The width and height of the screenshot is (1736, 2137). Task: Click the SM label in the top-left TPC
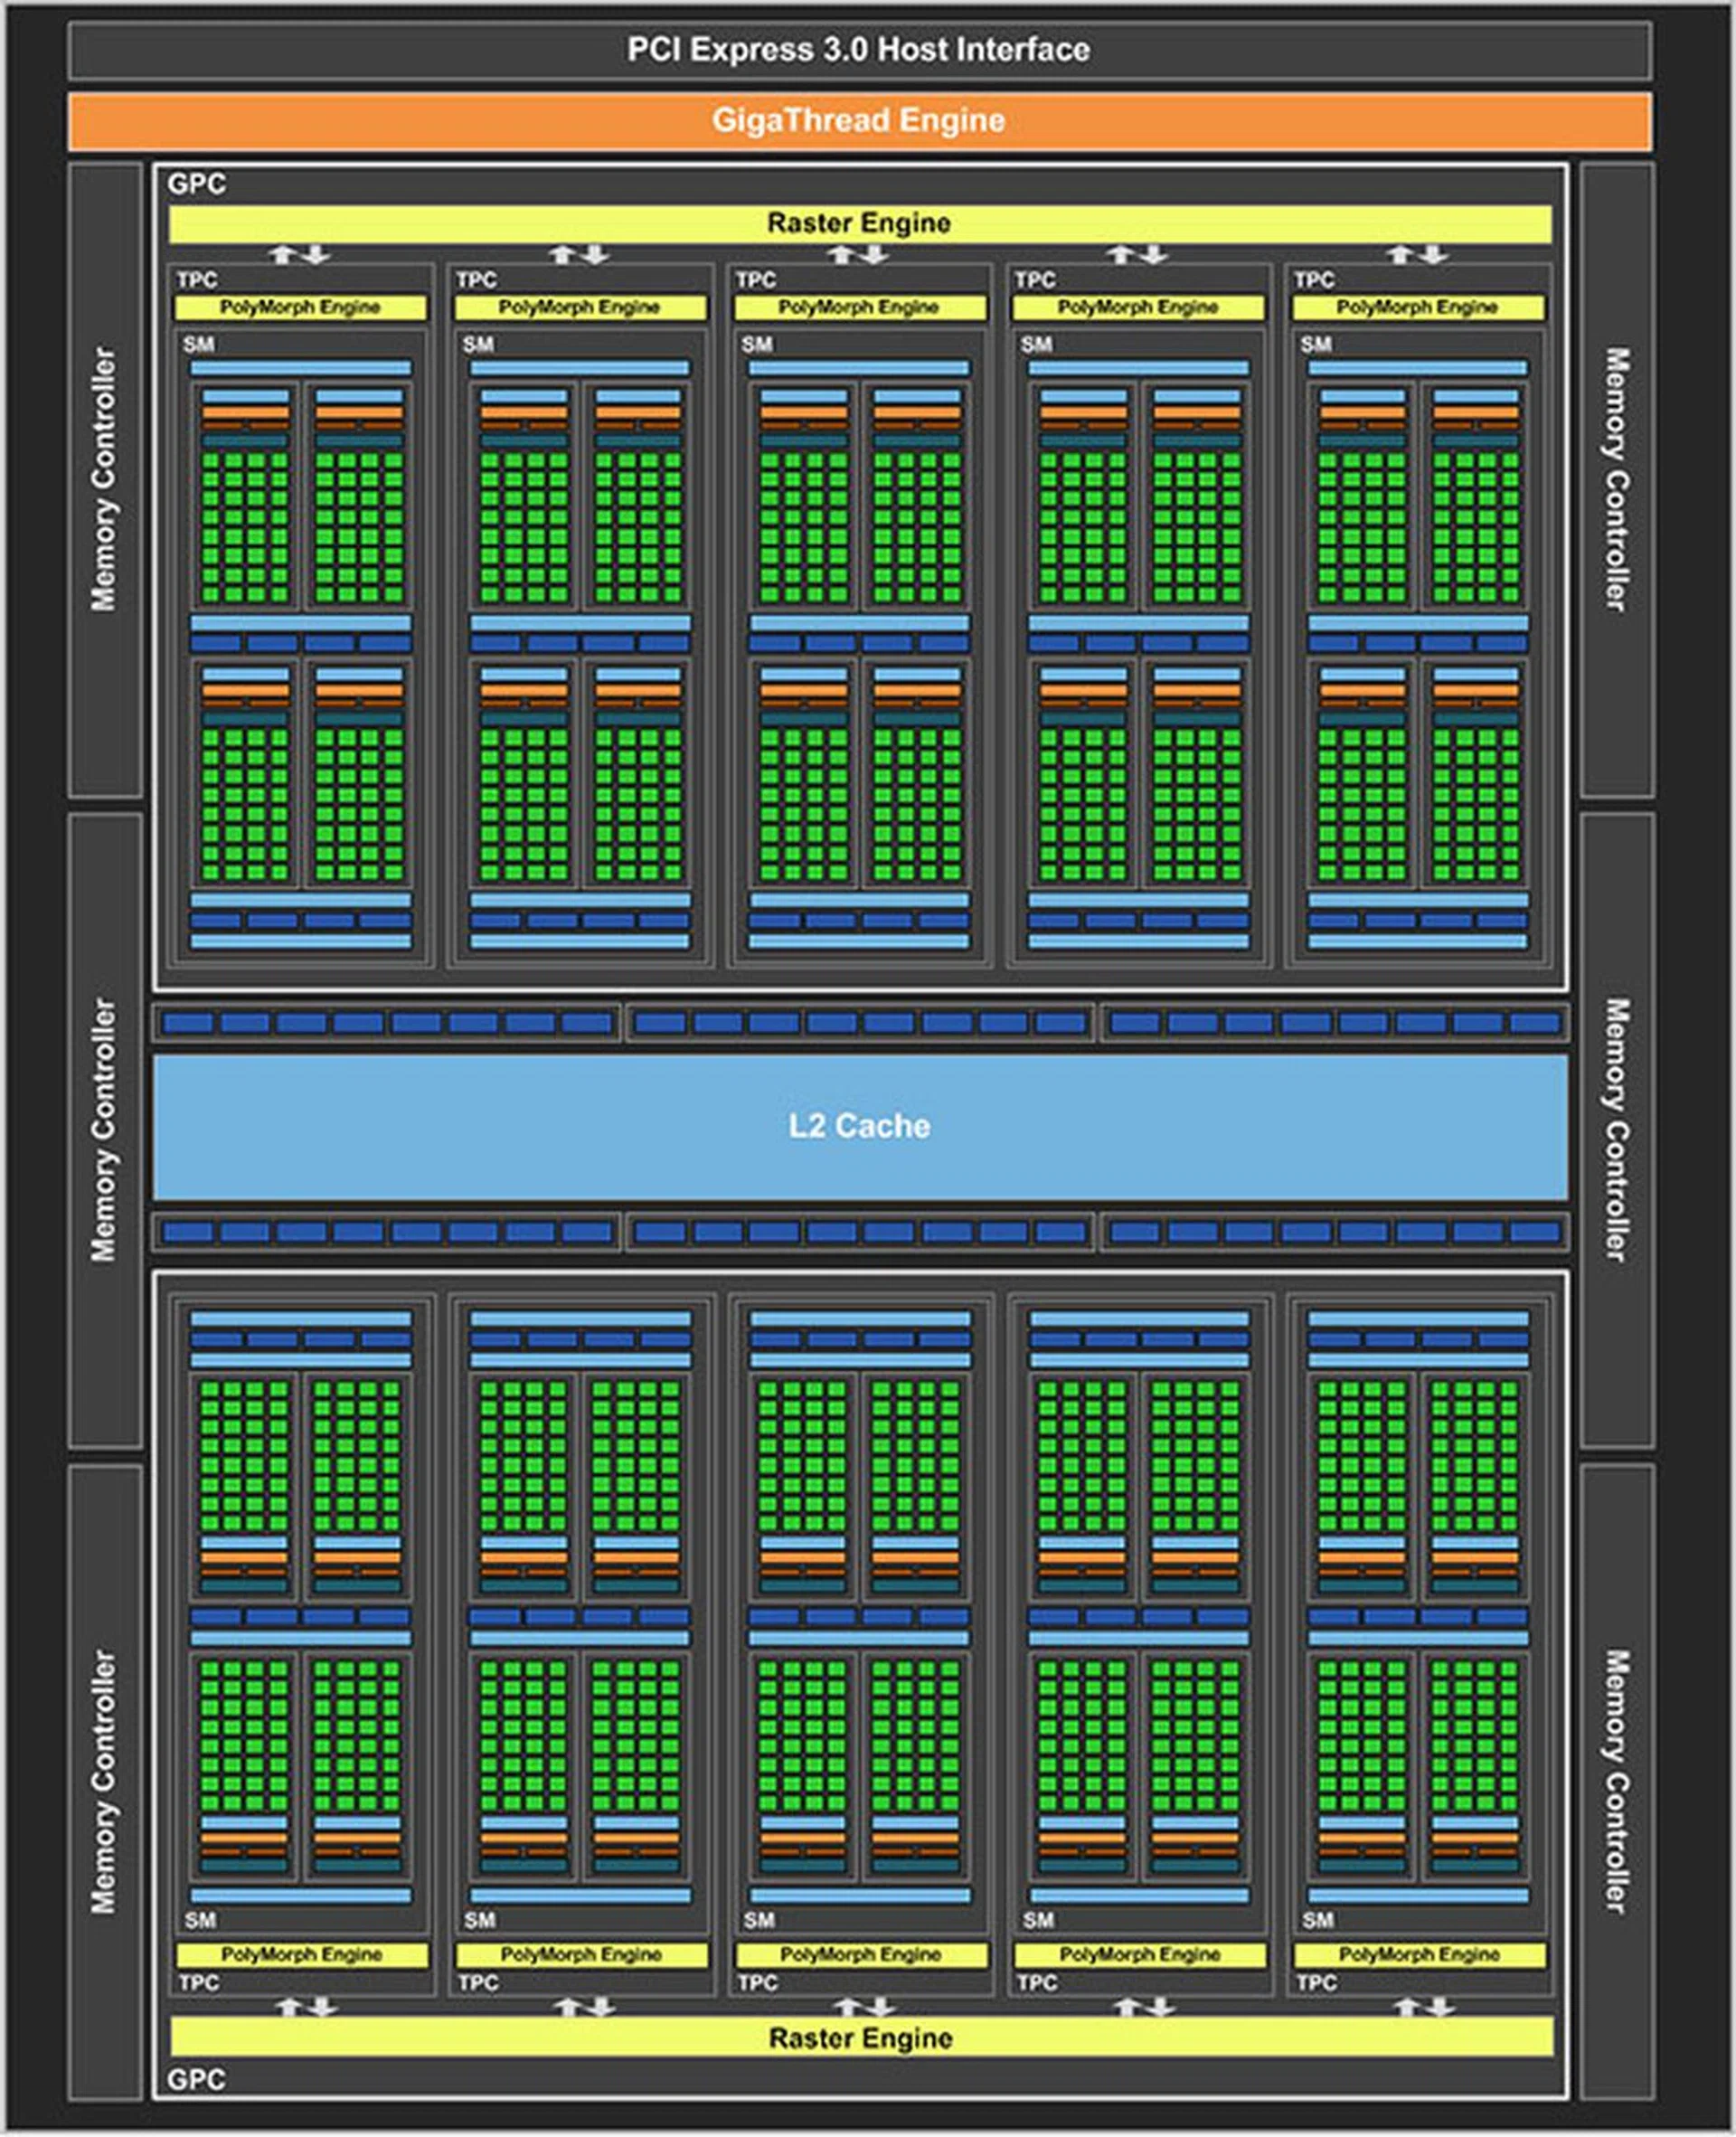pyautogui.click(x=198, y=344)
